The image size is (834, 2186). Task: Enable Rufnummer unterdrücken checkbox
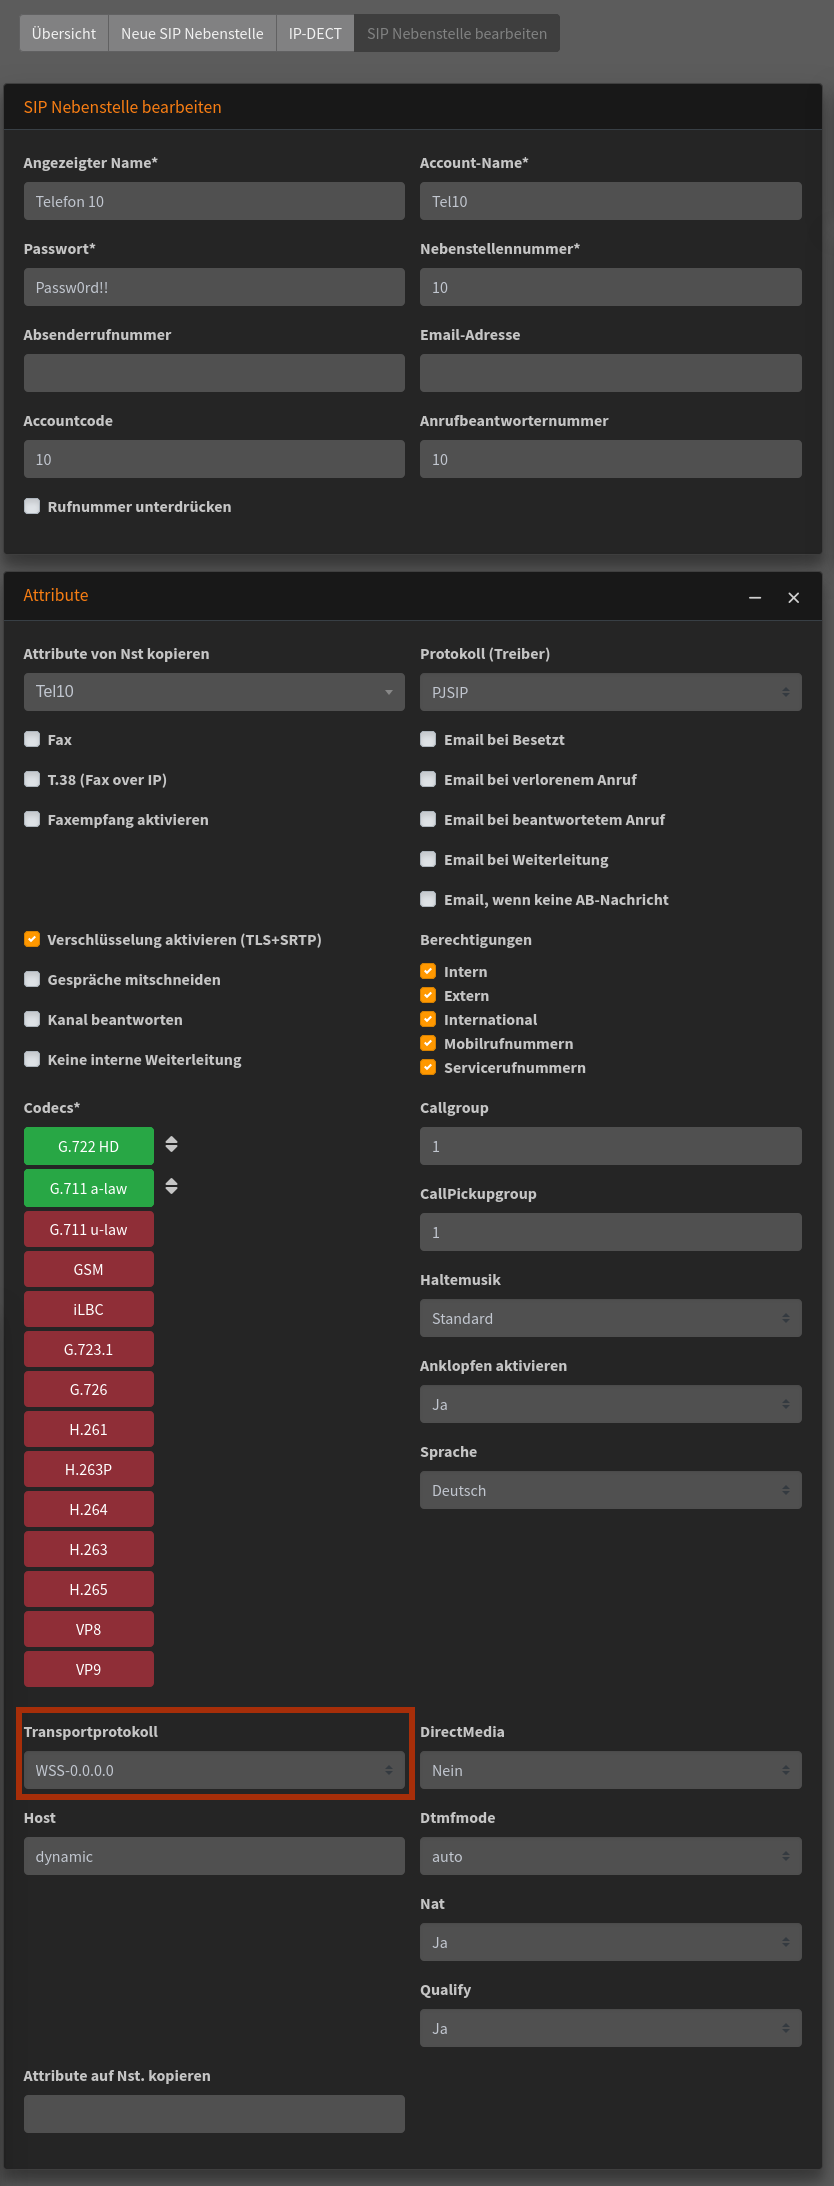tap(32, 506)
